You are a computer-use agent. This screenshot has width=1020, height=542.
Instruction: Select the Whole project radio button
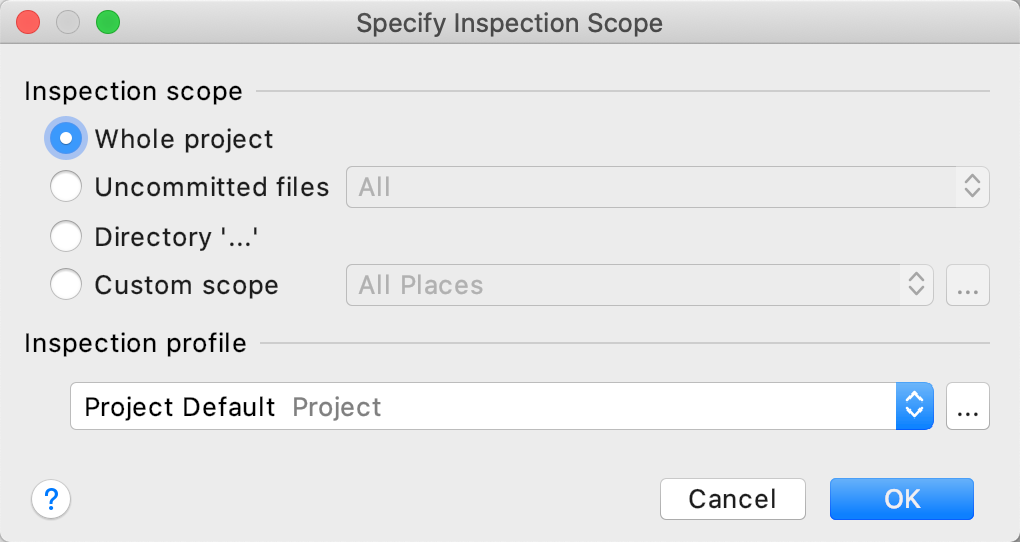tap(66, 139)
